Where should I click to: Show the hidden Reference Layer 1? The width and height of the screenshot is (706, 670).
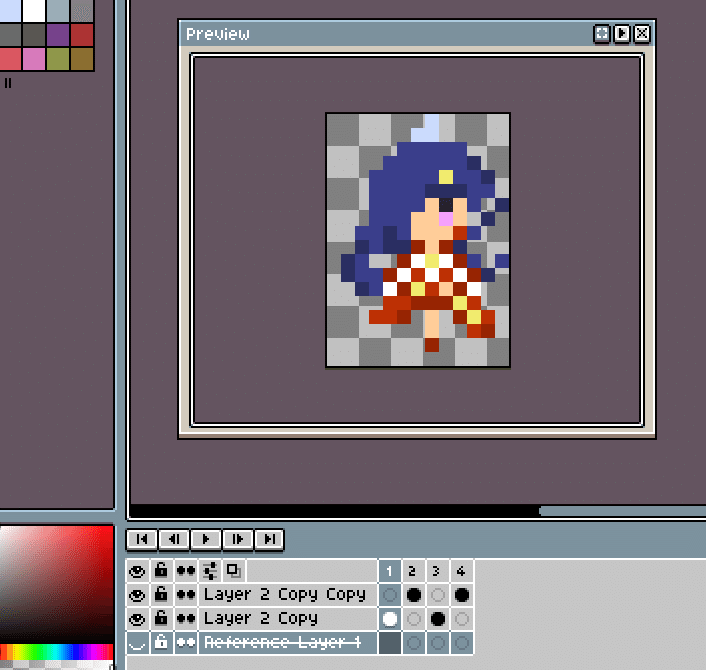[137, 643]
